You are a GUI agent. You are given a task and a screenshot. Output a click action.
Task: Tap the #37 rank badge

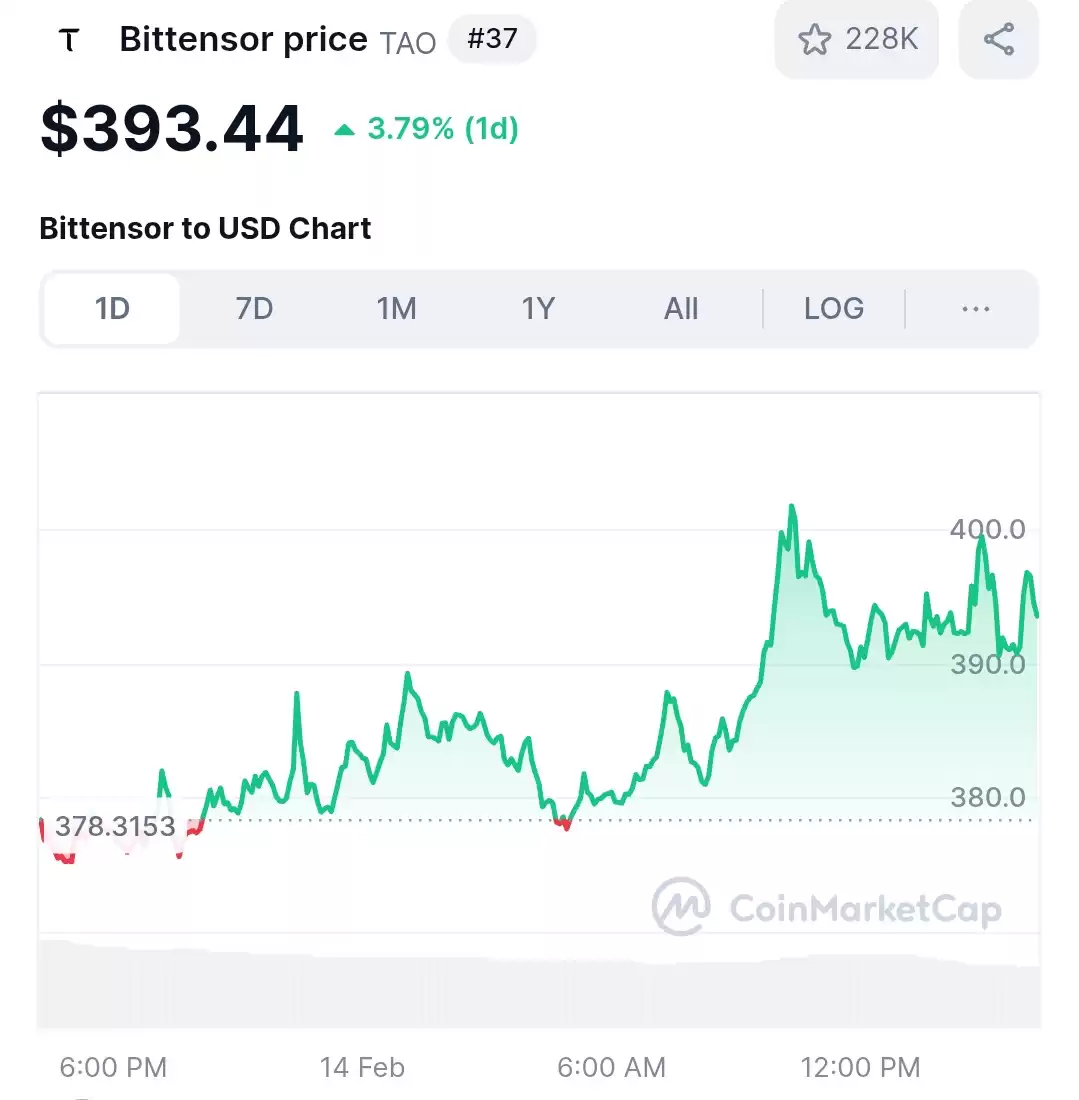tap(492, 39)
